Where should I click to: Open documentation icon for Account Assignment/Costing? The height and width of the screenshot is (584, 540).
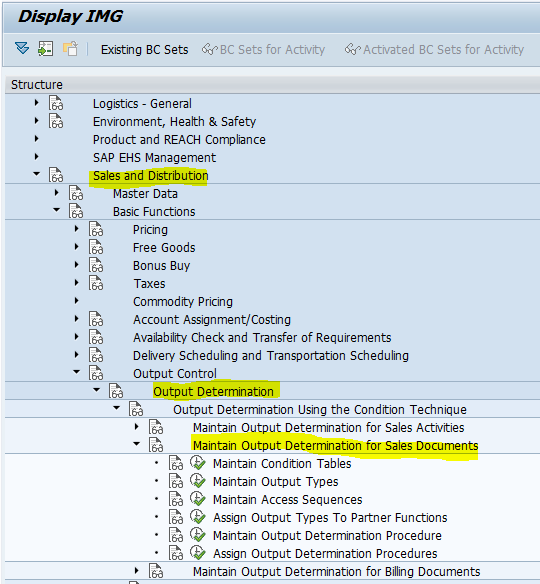click(96, 319)
